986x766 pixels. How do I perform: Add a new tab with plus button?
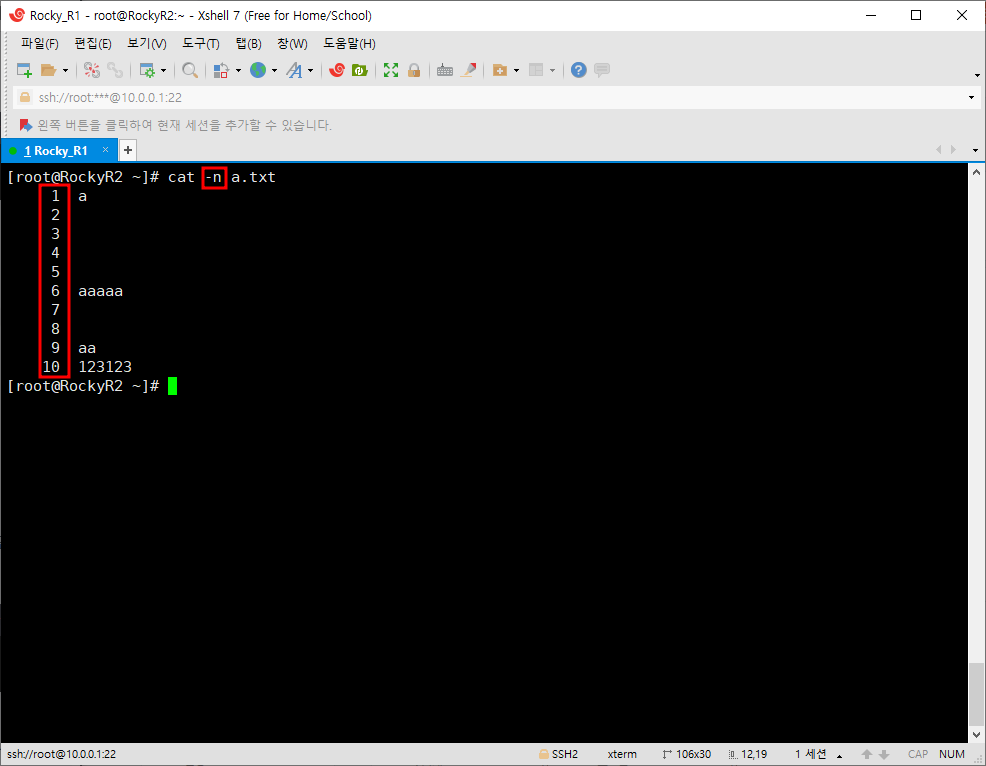click(128, 150)
